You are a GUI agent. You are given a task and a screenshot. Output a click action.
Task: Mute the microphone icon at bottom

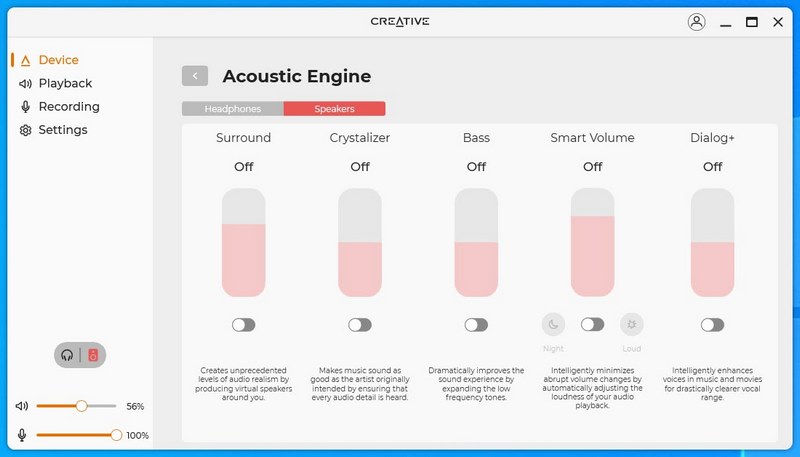click(x=22, y=435)
